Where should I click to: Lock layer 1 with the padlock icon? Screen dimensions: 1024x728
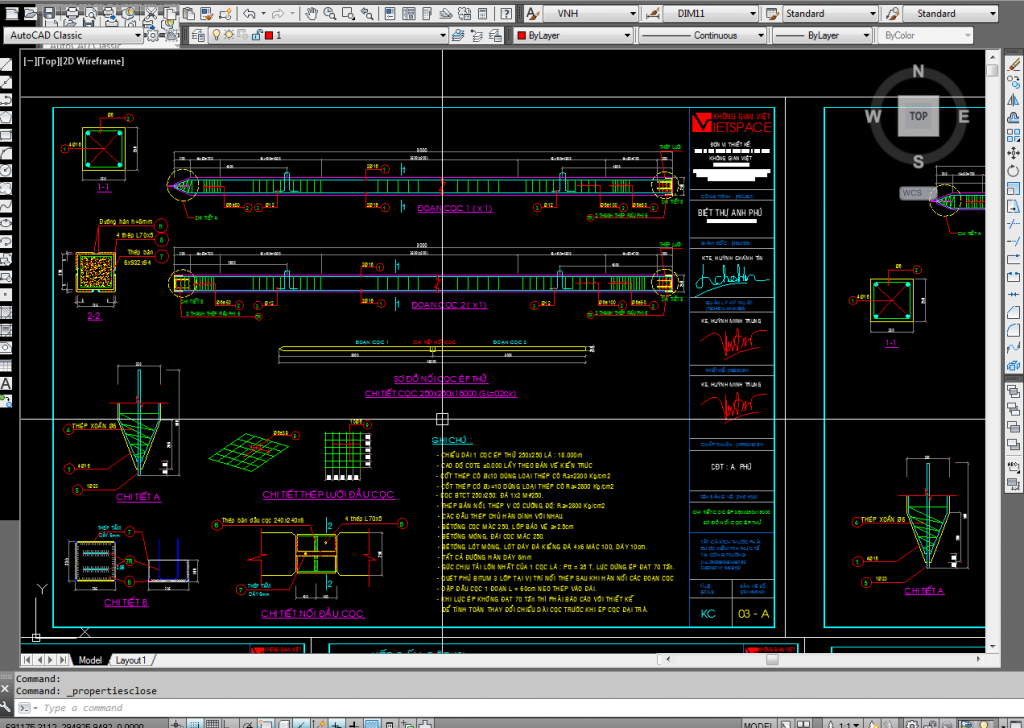(257, 36)
